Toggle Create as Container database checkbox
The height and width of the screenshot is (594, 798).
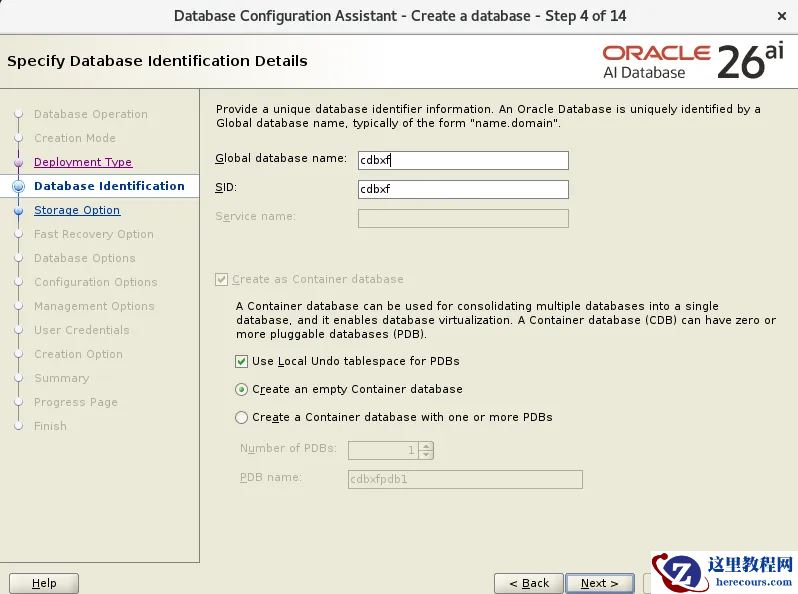tap(221, 279)
